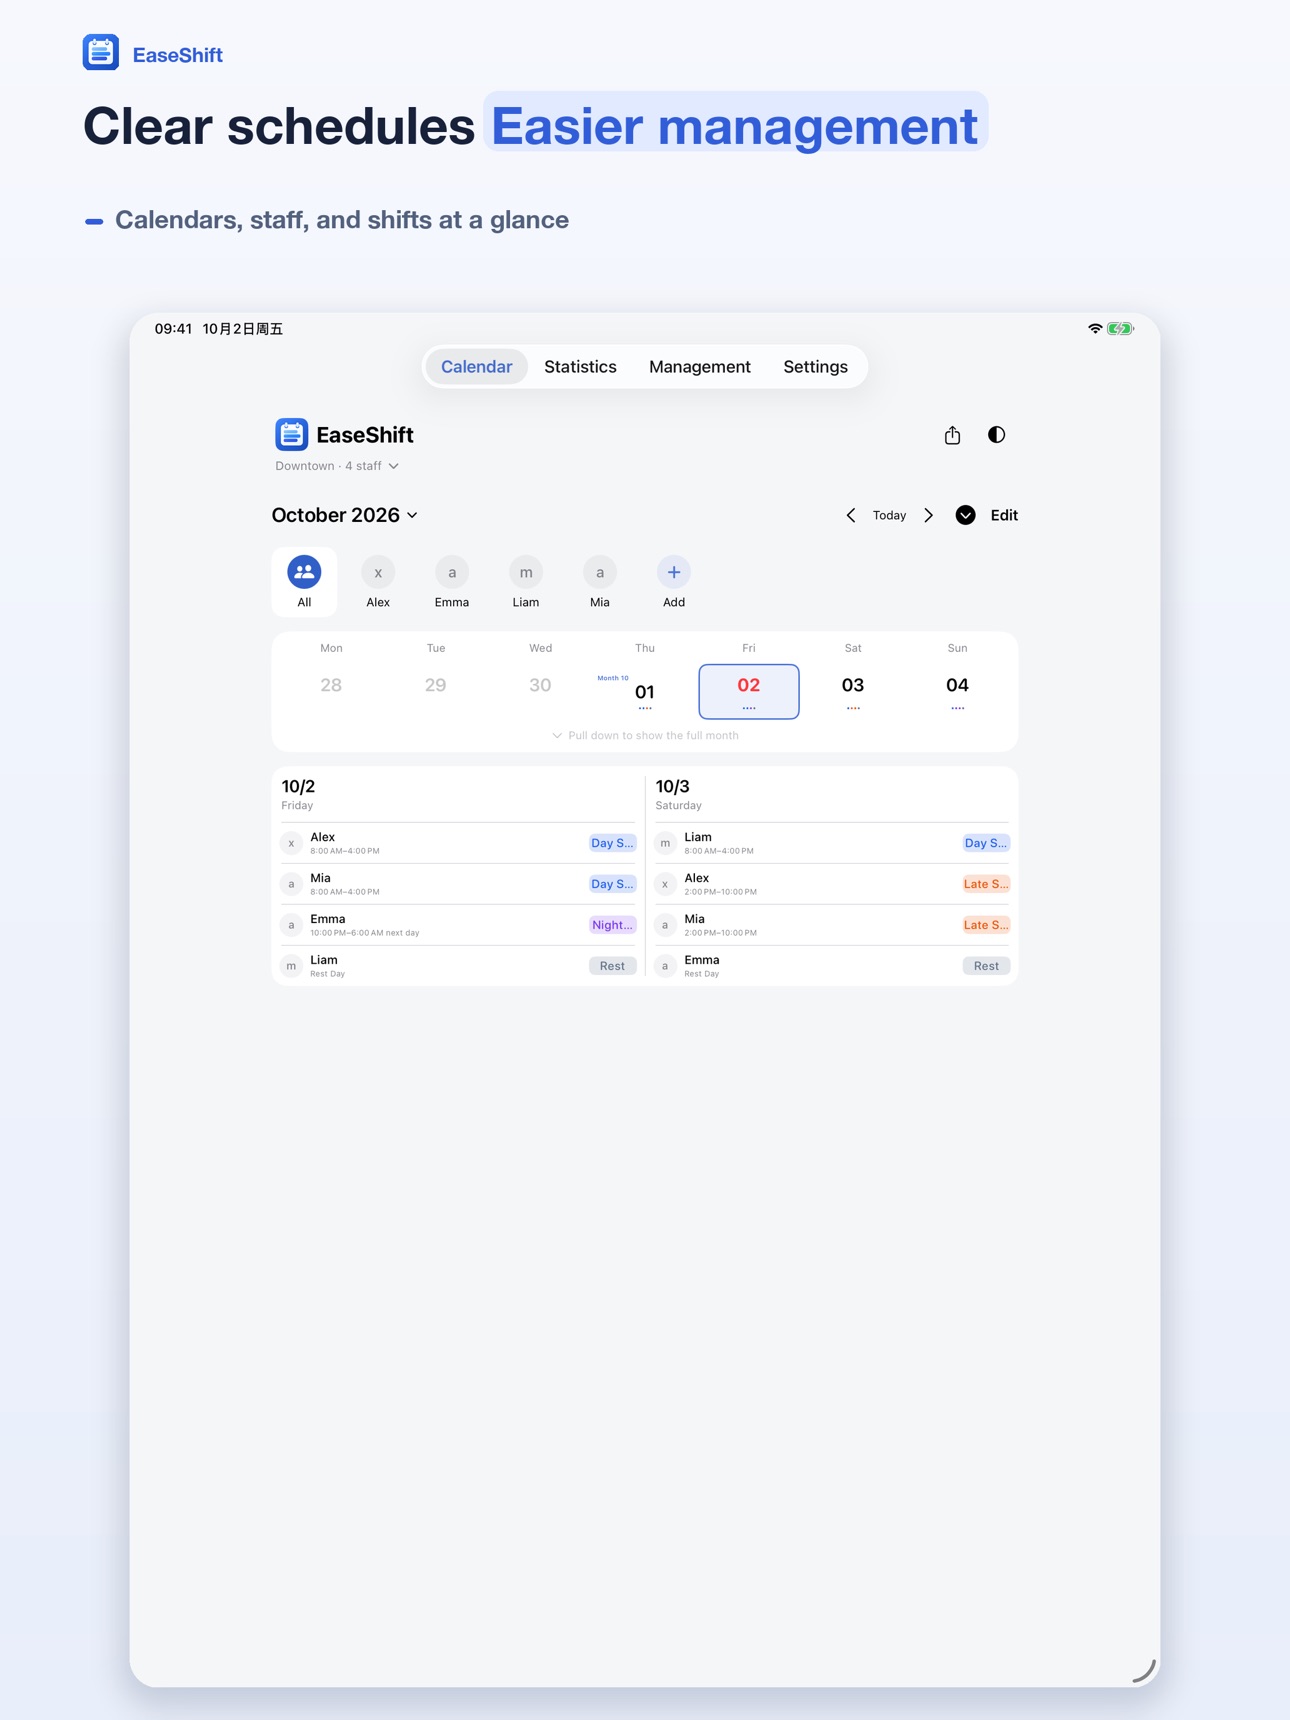This screenshot has height=1720, width=1290.
Task: Filter calendar by Alex avatar
Action: [x=378, y=572]
